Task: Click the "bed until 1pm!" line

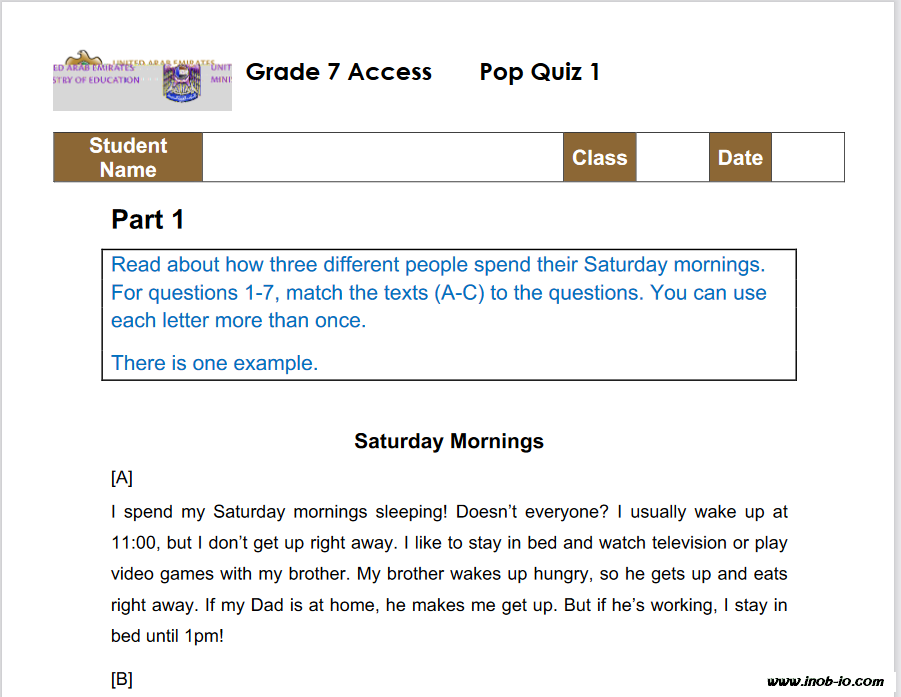Action: click(167, 636)
